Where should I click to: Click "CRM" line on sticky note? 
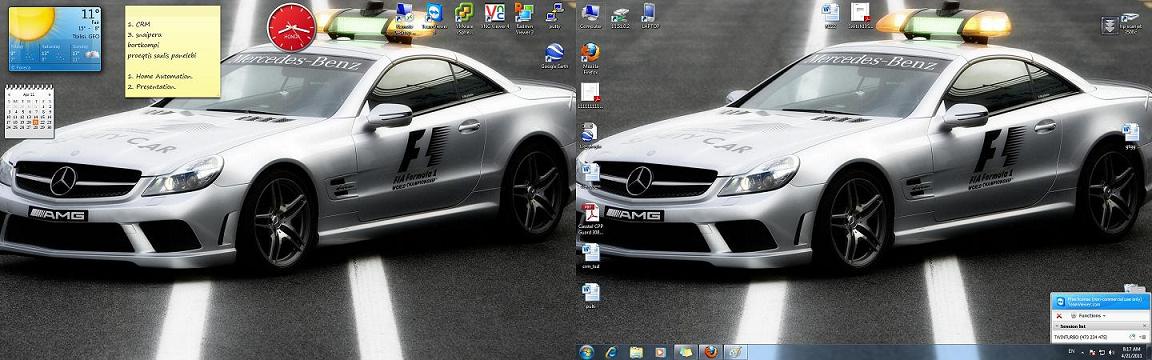[x=138, y=24]
